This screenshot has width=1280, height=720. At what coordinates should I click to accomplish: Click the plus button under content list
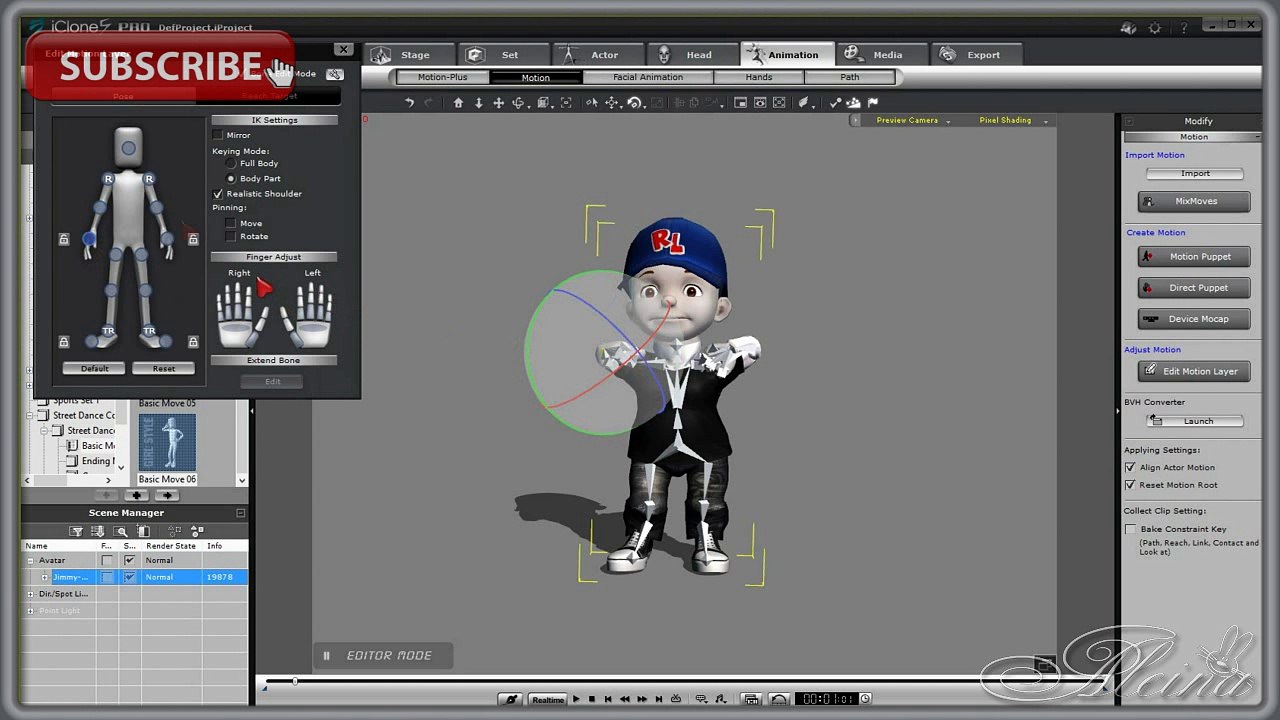[x=136, y=495]
